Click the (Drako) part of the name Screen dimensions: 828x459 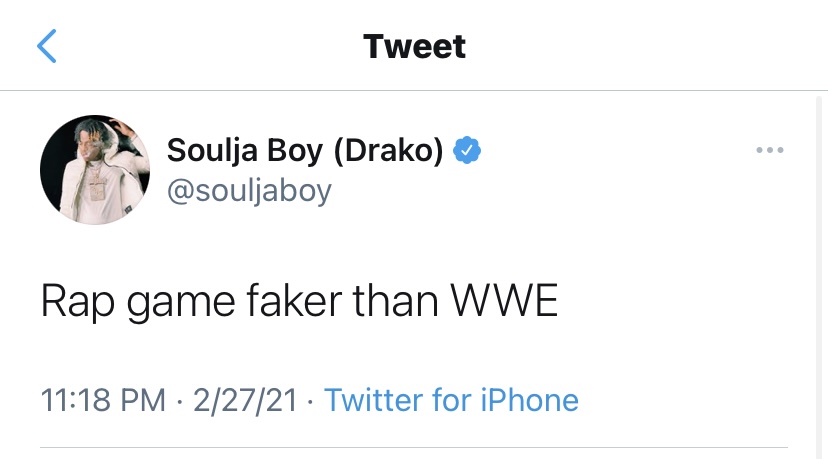[x=386, y=150]
